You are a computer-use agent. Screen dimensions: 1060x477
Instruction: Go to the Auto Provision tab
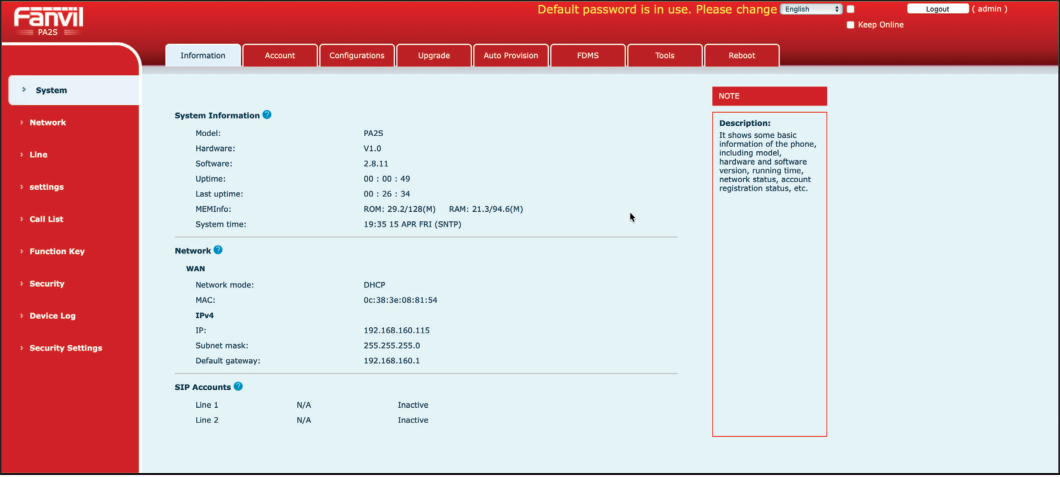[x=511, y=55]
